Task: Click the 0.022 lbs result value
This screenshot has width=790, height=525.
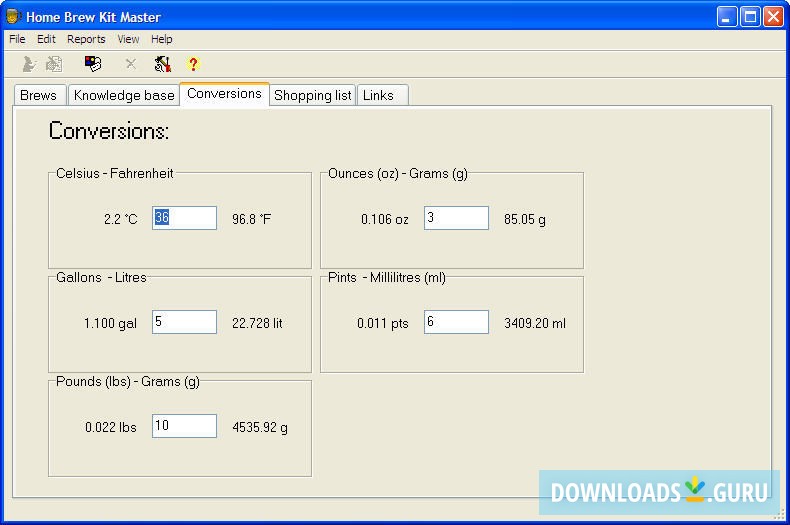Action: click(x=111, y=427)
